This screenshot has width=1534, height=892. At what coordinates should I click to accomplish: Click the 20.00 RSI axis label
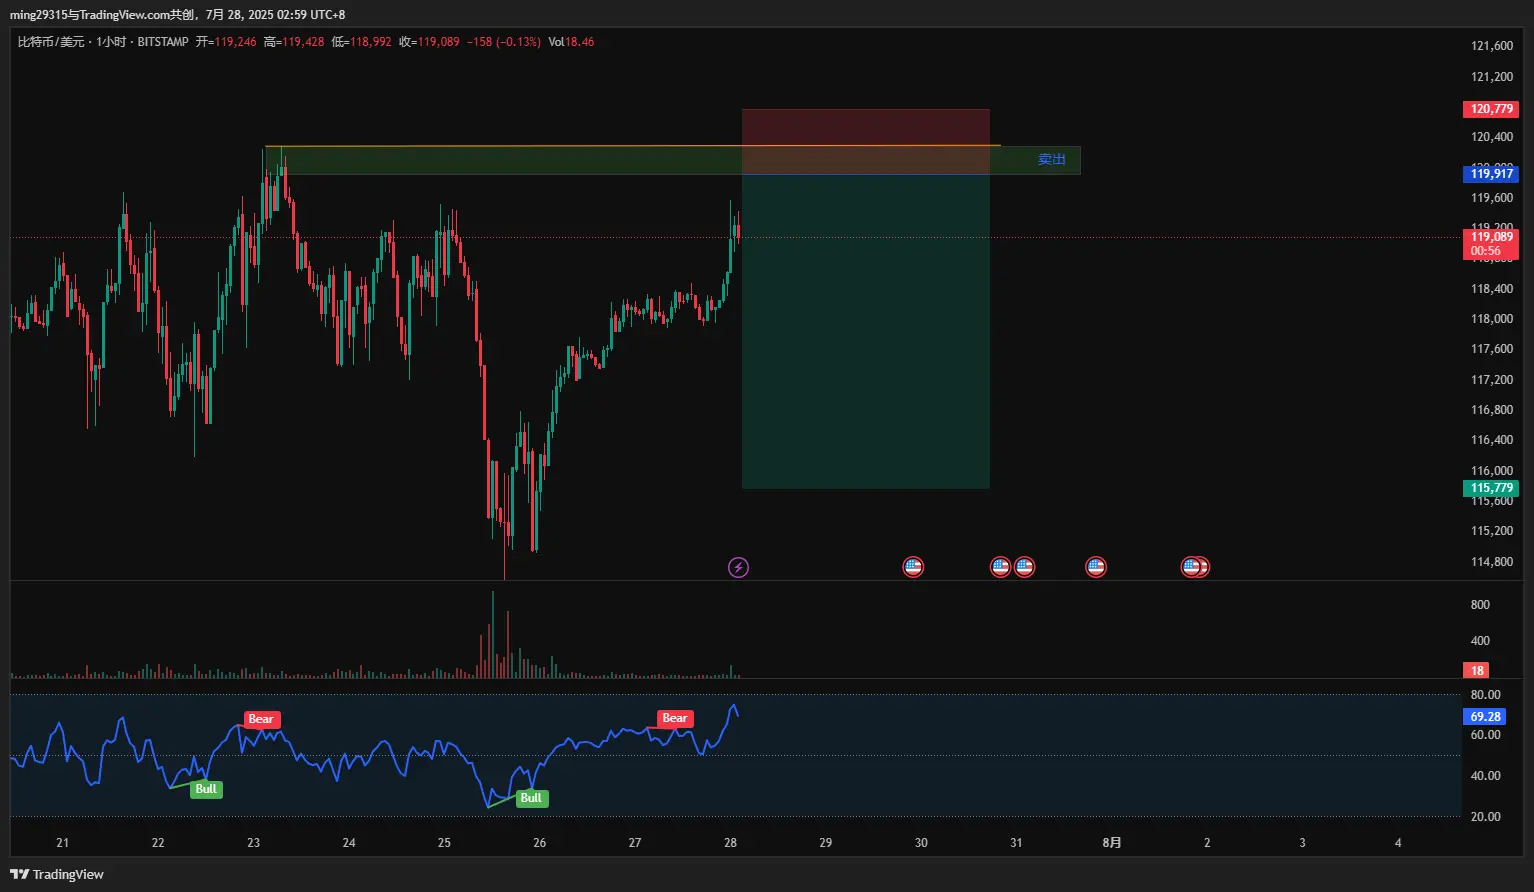coord(1486,817)
